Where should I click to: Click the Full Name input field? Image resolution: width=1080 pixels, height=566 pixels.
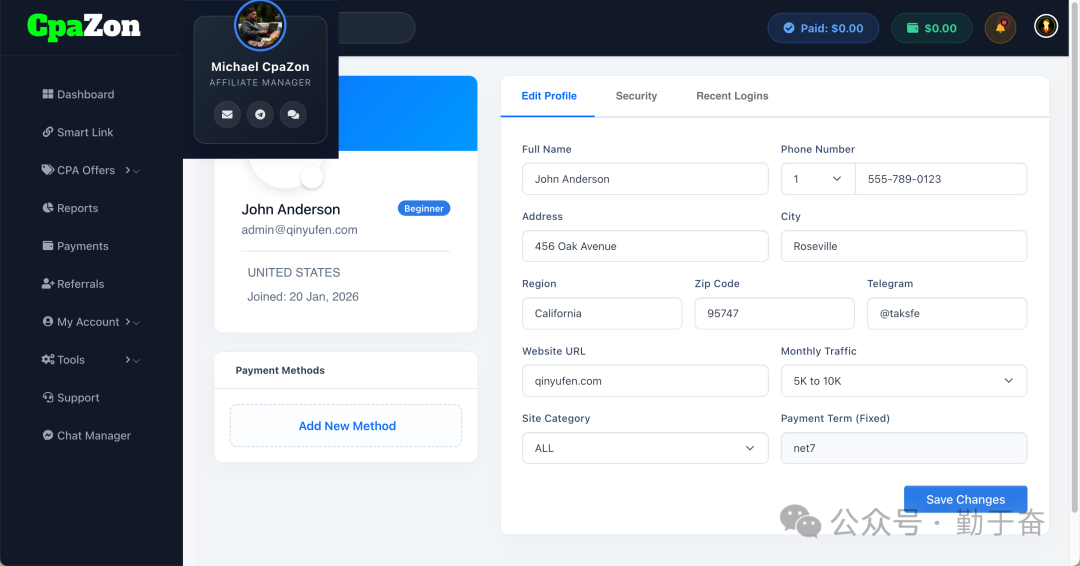click(645, 179)
